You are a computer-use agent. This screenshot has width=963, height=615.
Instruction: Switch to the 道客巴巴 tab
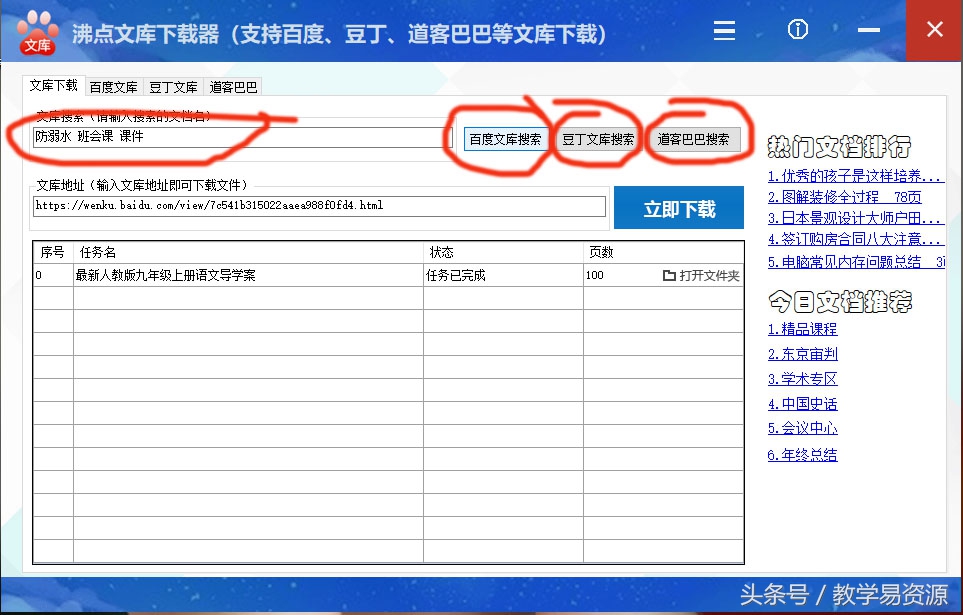click(232, 87)
